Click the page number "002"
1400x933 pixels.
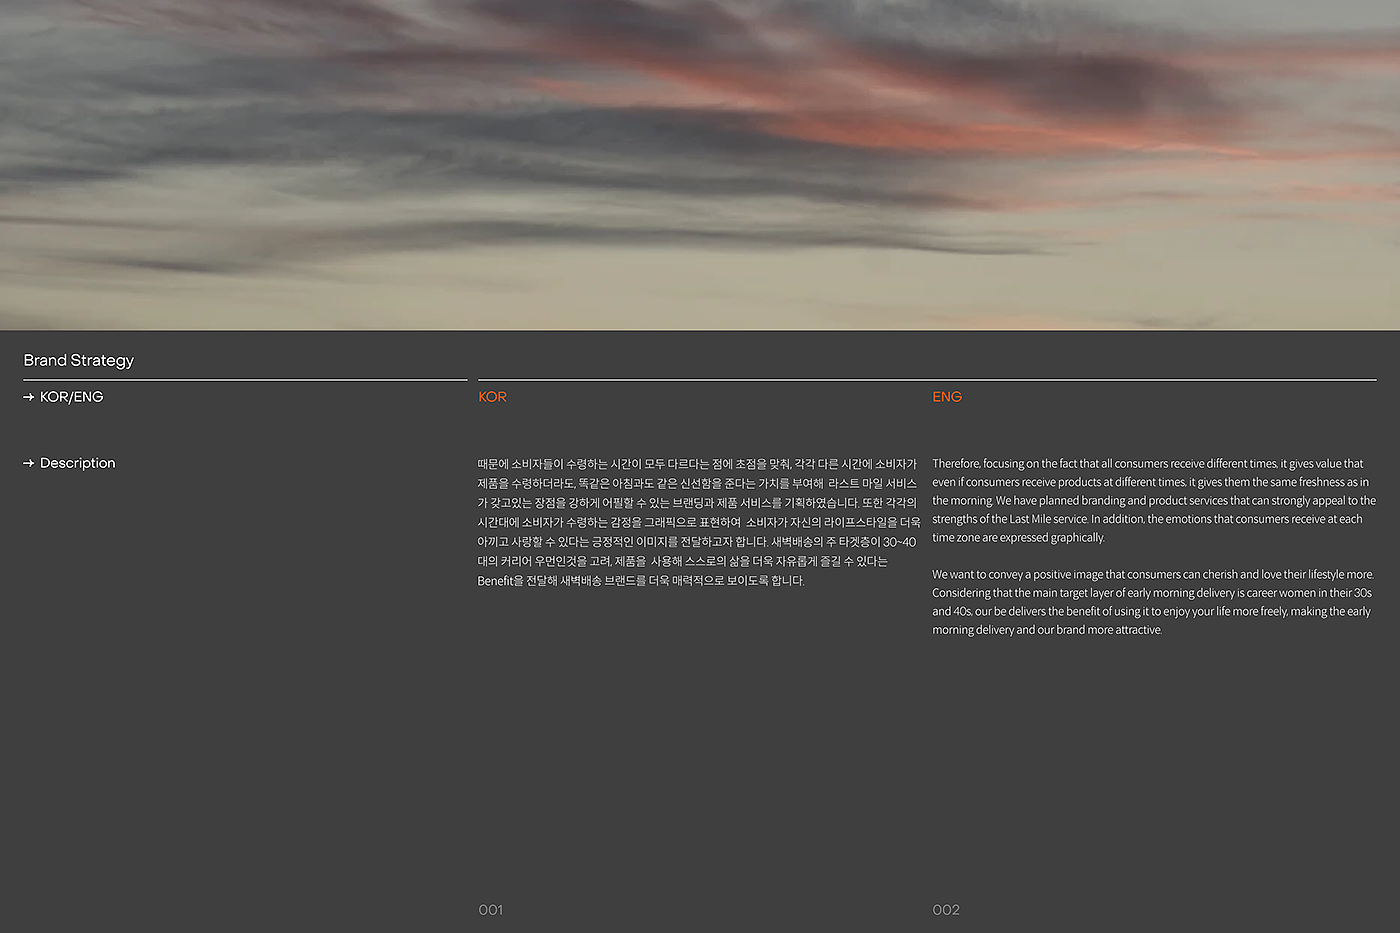pos(946,910)
